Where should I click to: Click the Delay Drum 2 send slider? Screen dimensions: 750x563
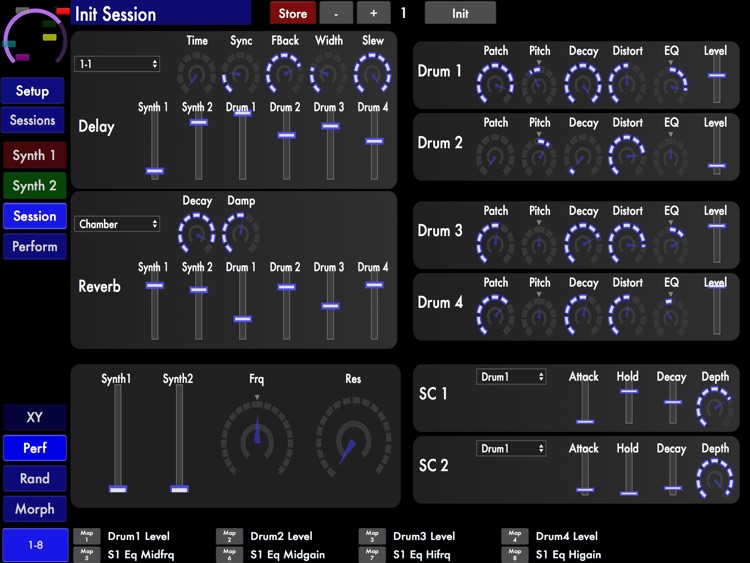pos(286,146)
